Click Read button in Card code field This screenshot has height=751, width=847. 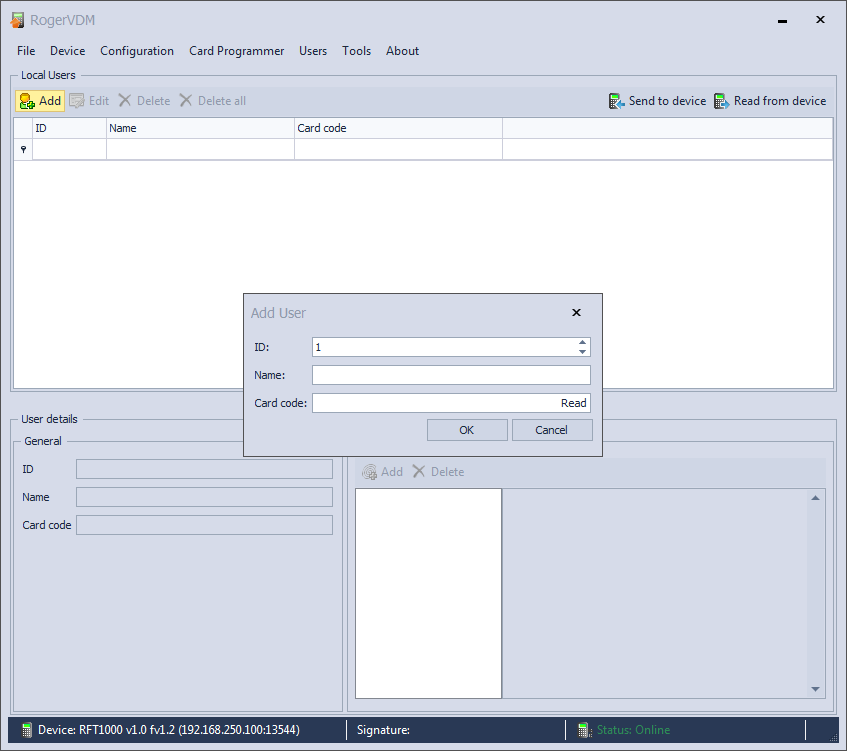(573, 403)
